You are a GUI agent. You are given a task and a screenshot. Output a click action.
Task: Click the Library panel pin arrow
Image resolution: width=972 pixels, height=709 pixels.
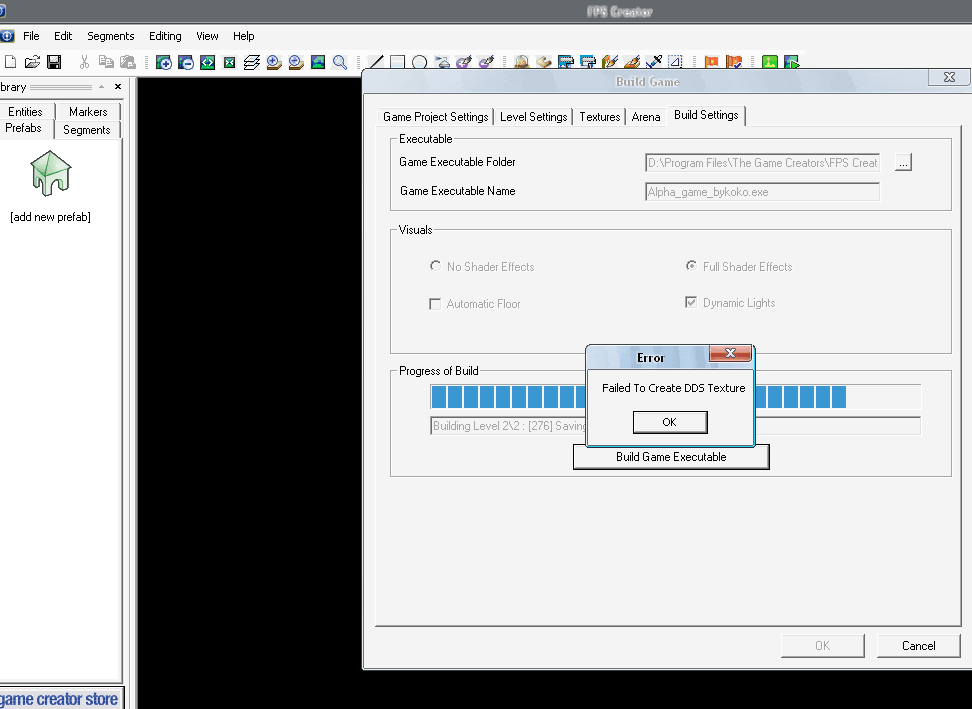click(102, 87)
